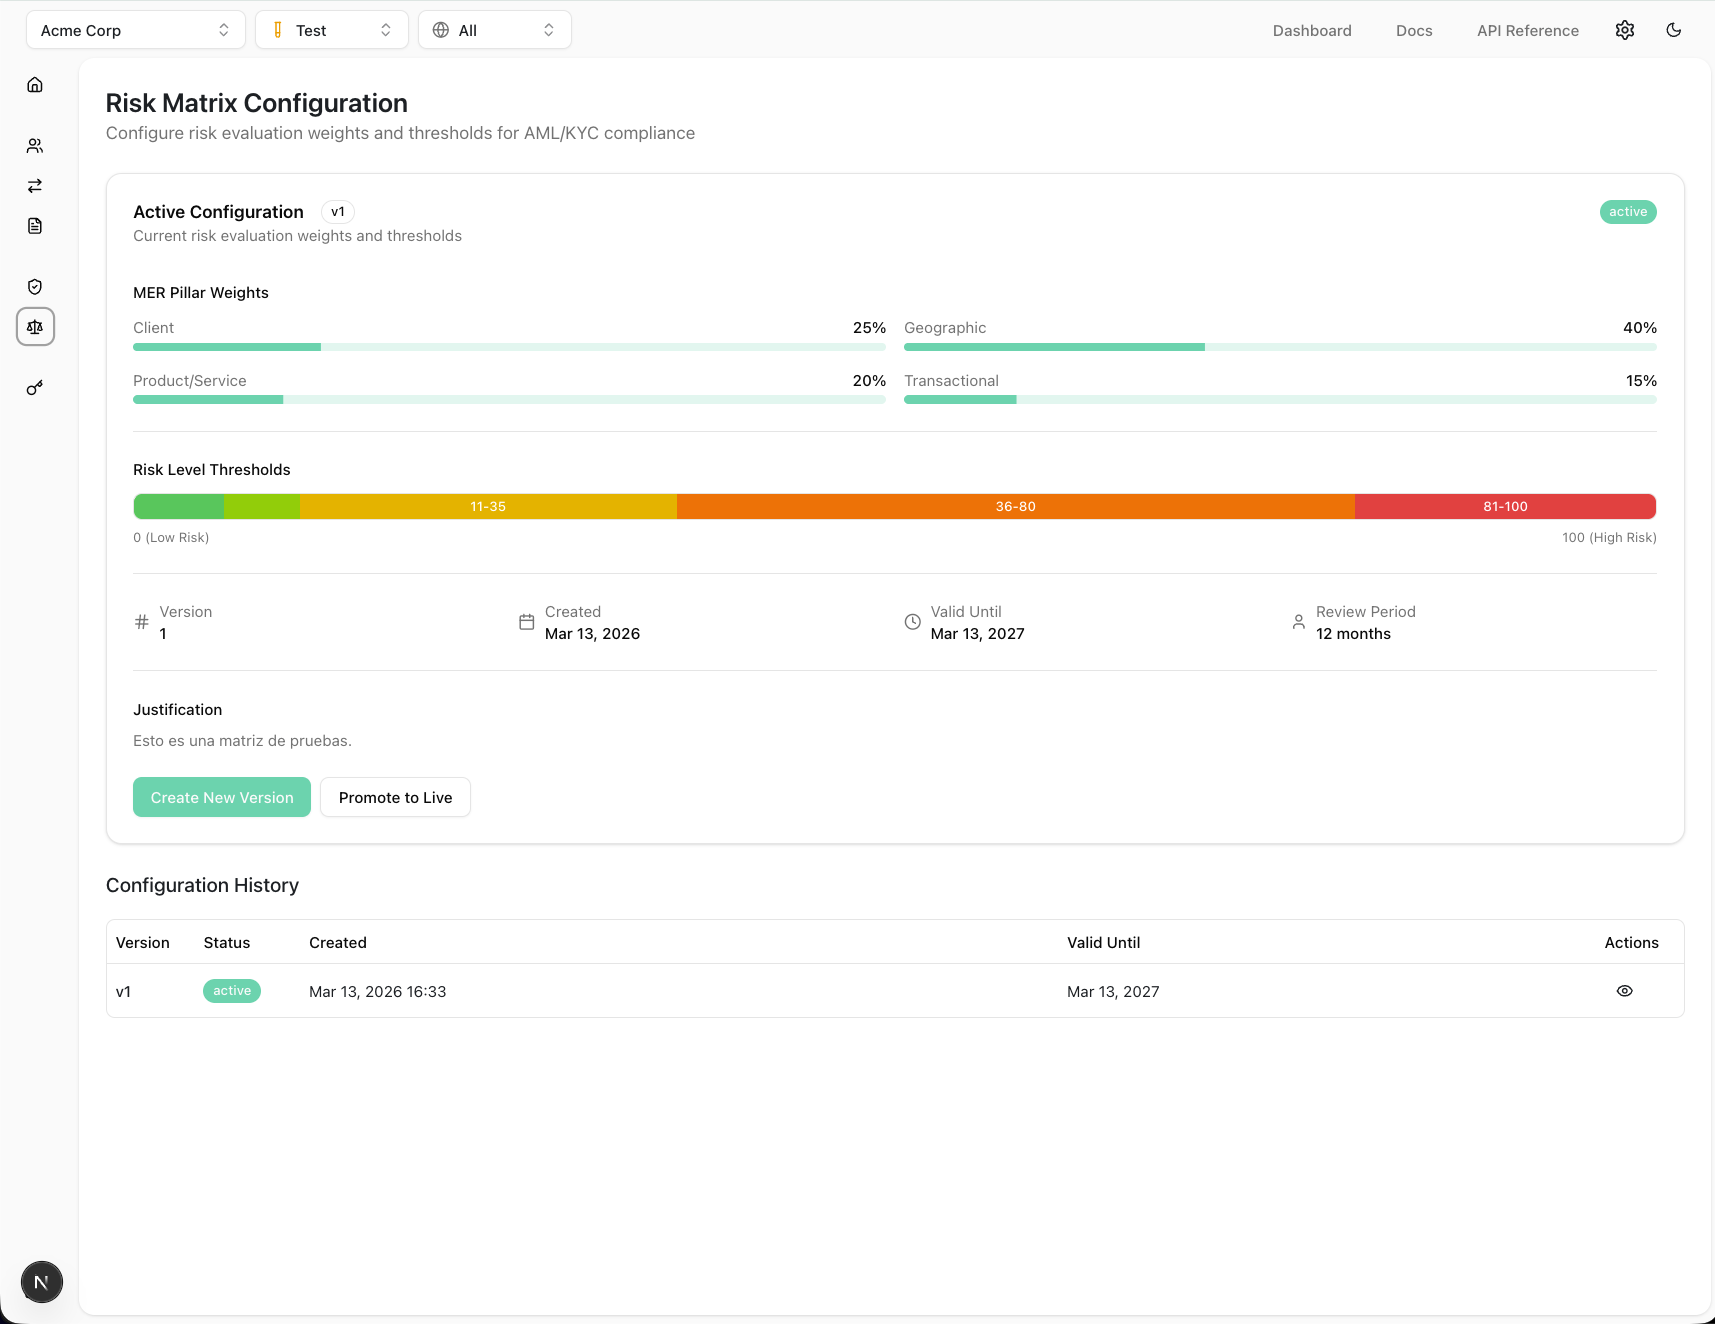
Task: Click the person icon beside Review Period
Action: (x=1298, y=622)
